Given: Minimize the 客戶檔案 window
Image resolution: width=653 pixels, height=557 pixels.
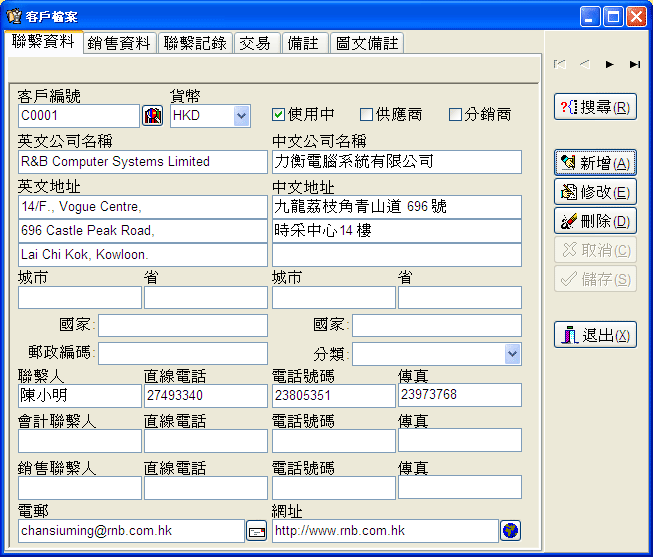Looking at the screenshot, I should pos(590,17).
